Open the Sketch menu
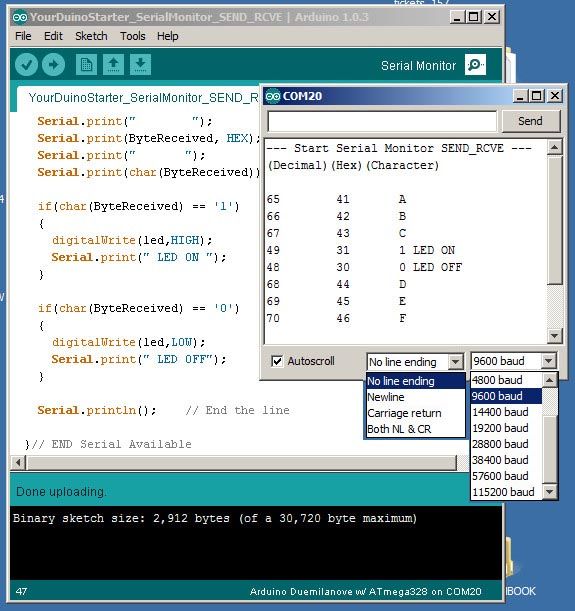575x611 pixels. coord(91,36)
